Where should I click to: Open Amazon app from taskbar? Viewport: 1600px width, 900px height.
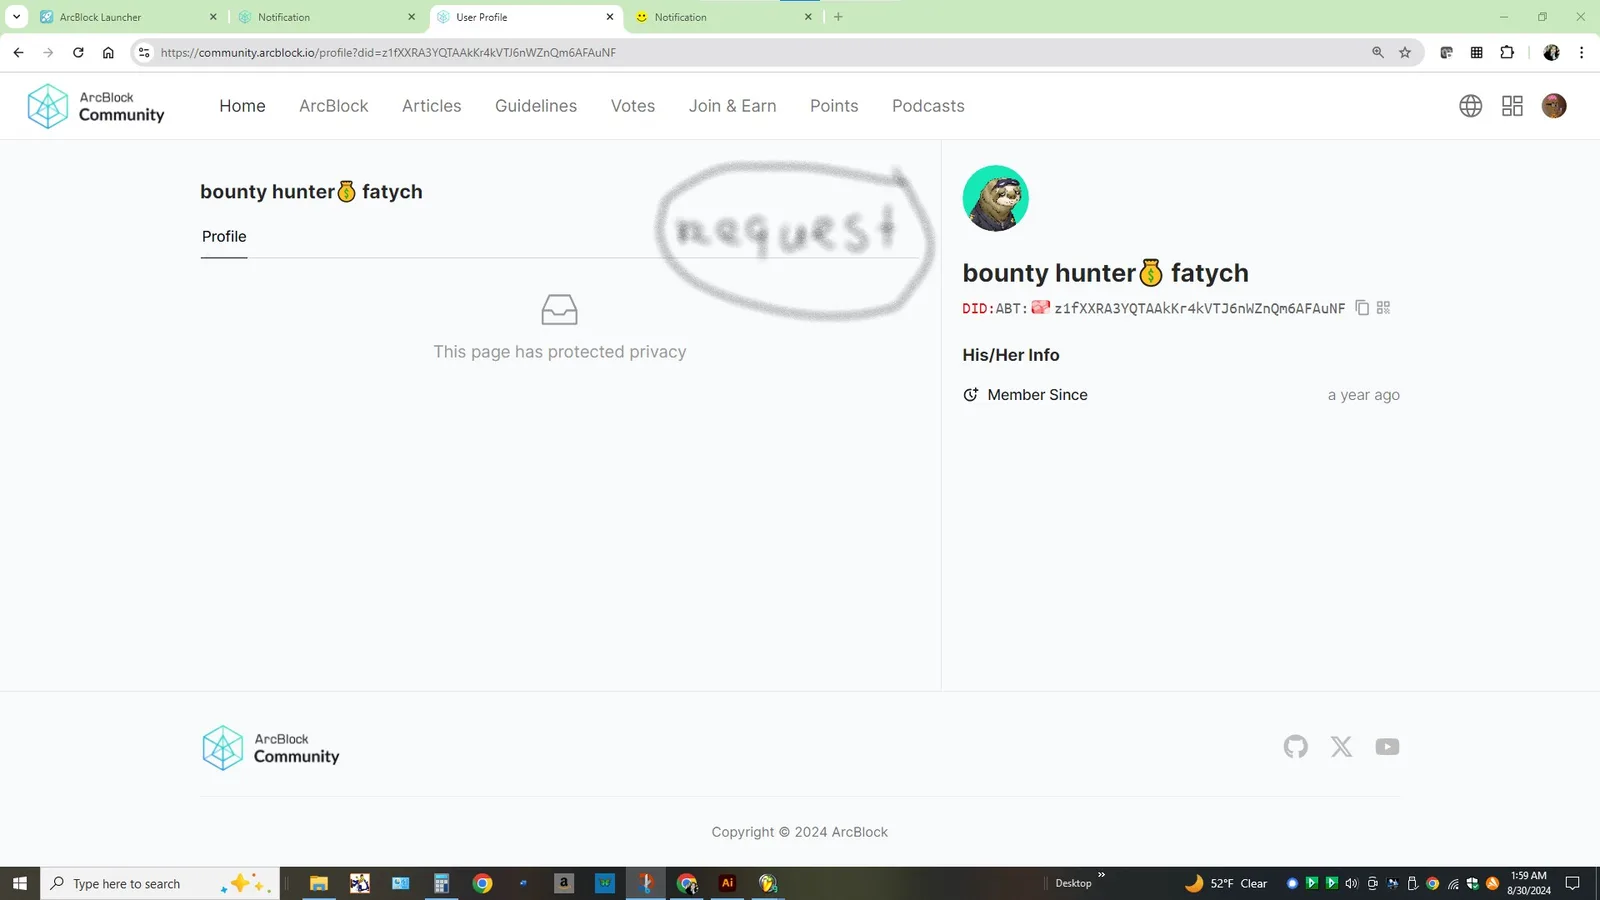point(564,883)
